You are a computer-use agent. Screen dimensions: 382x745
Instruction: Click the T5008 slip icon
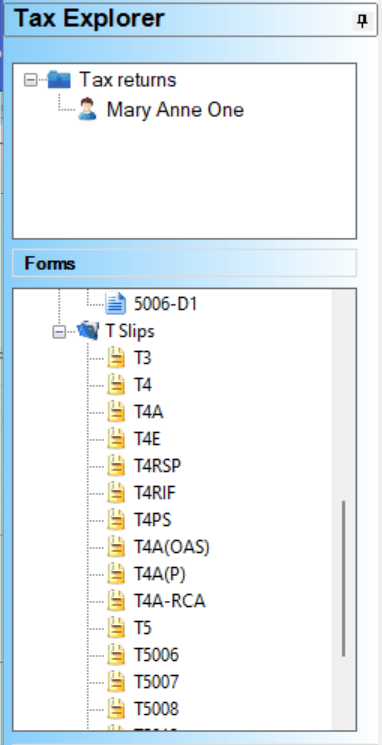click(x=116, y=709)
